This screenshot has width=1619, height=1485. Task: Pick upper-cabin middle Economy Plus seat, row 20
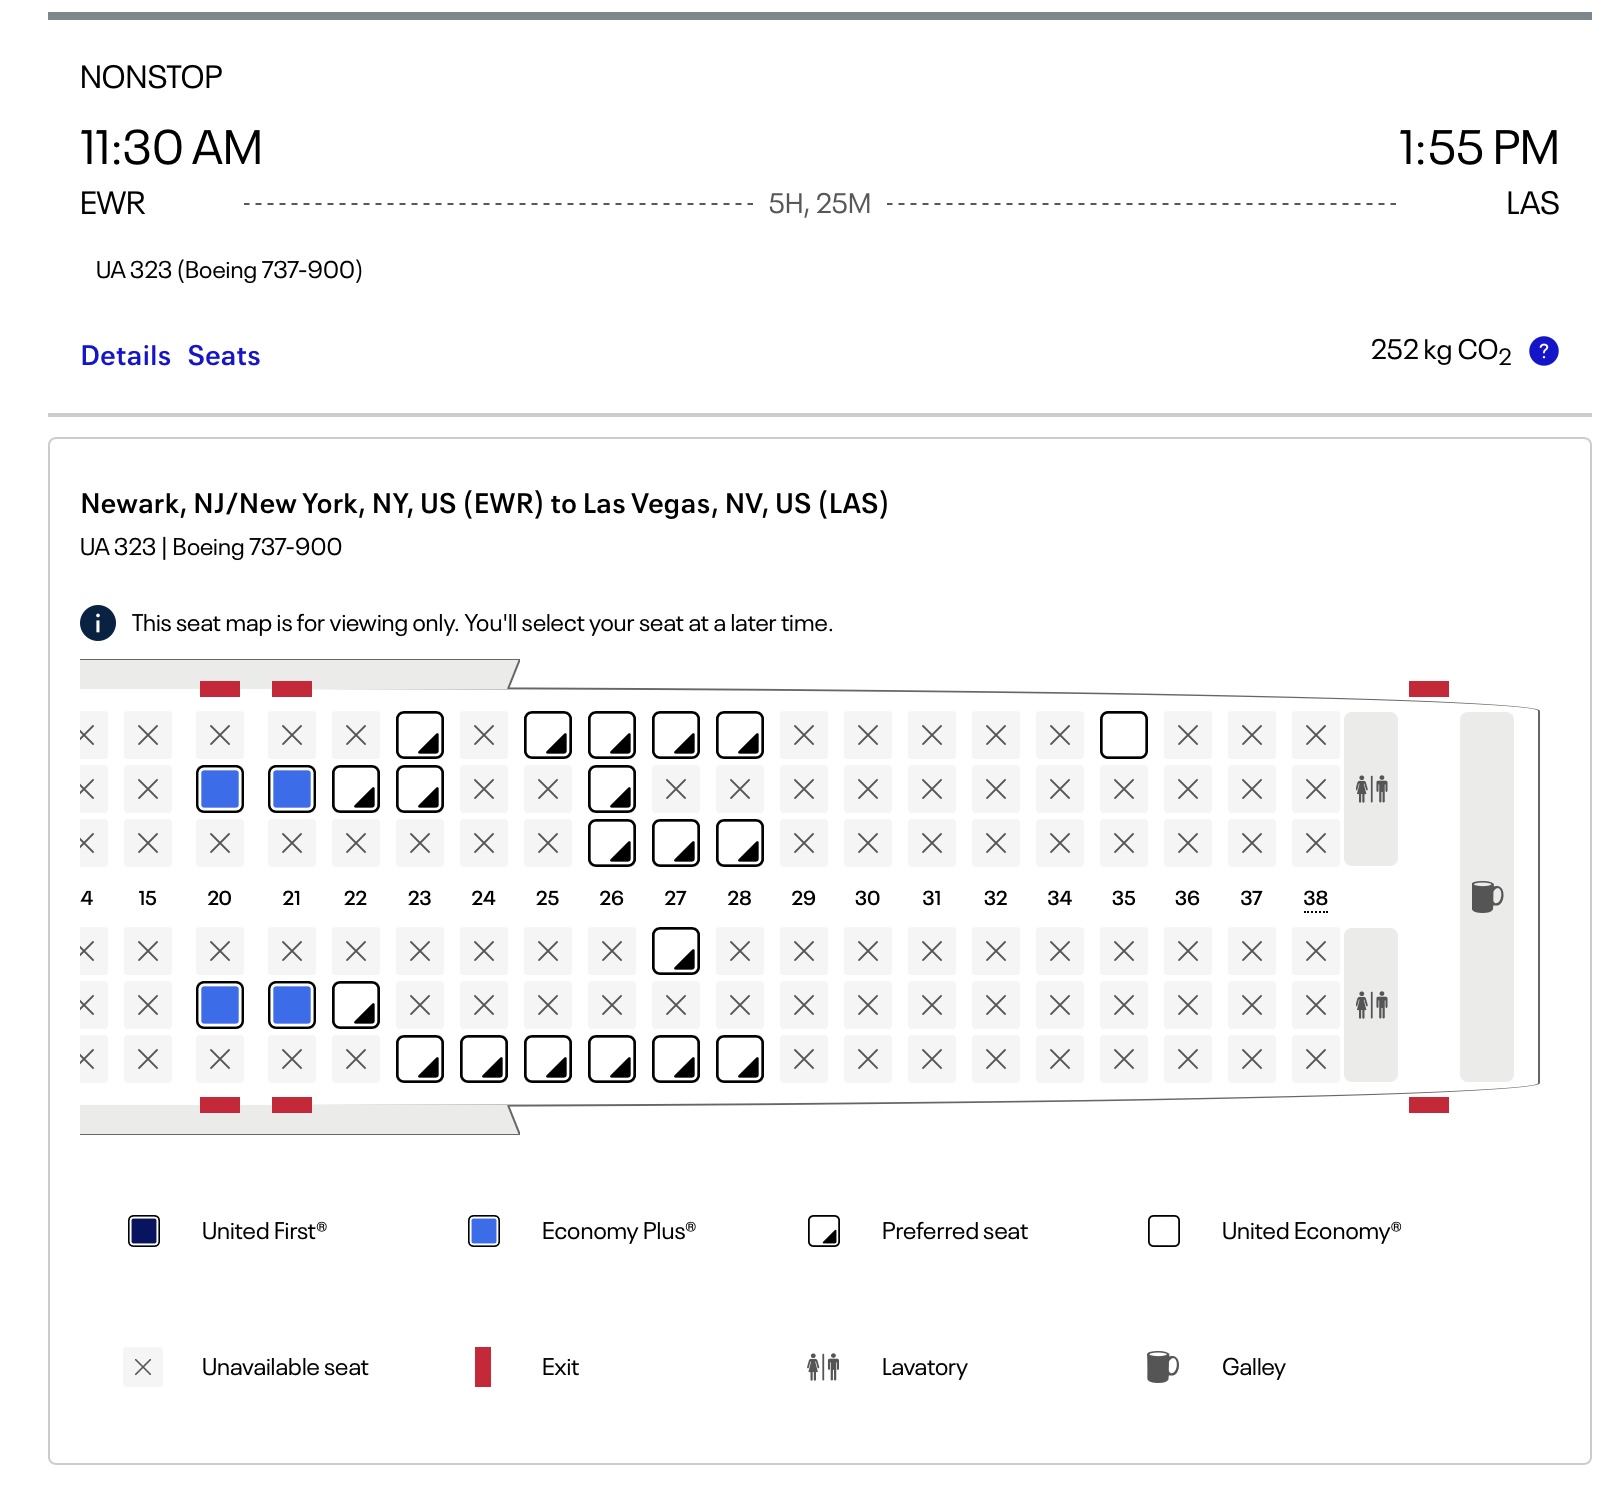click(220, 789)
